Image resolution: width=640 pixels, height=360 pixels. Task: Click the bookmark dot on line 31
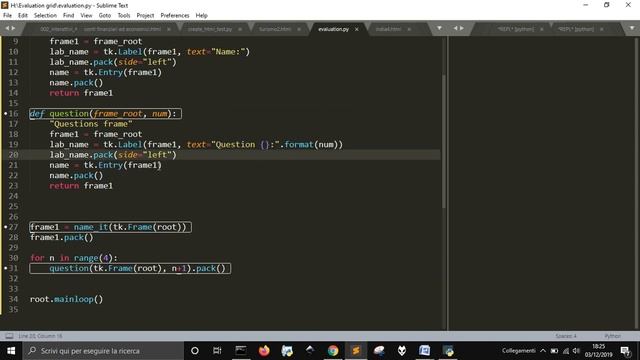[5, 268]
